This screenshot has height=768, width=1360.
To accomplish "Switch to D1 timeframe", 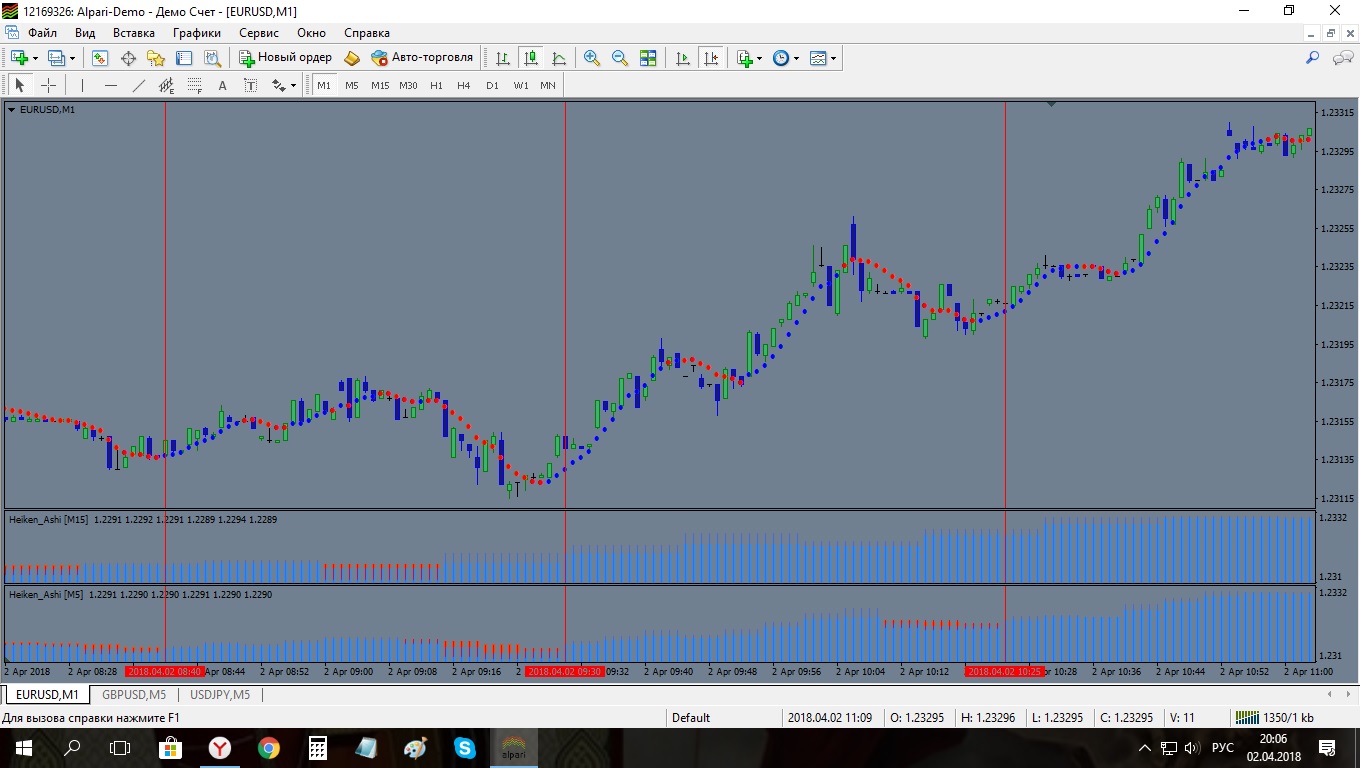I will pyautogui.click(x=492, y=85).
